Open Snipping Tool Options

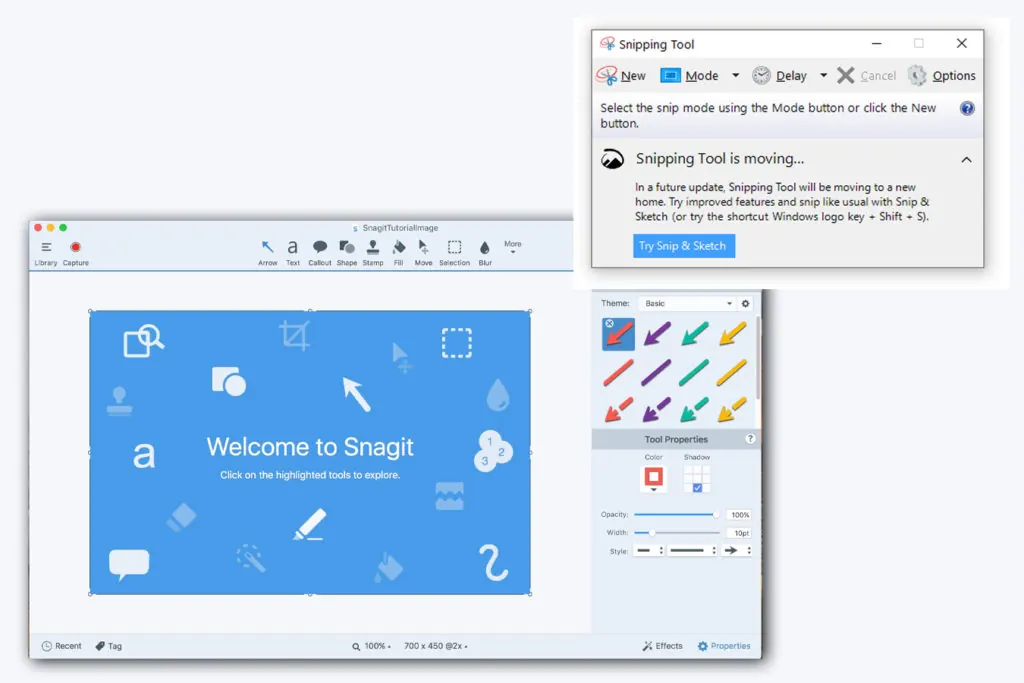click(942, 76)
